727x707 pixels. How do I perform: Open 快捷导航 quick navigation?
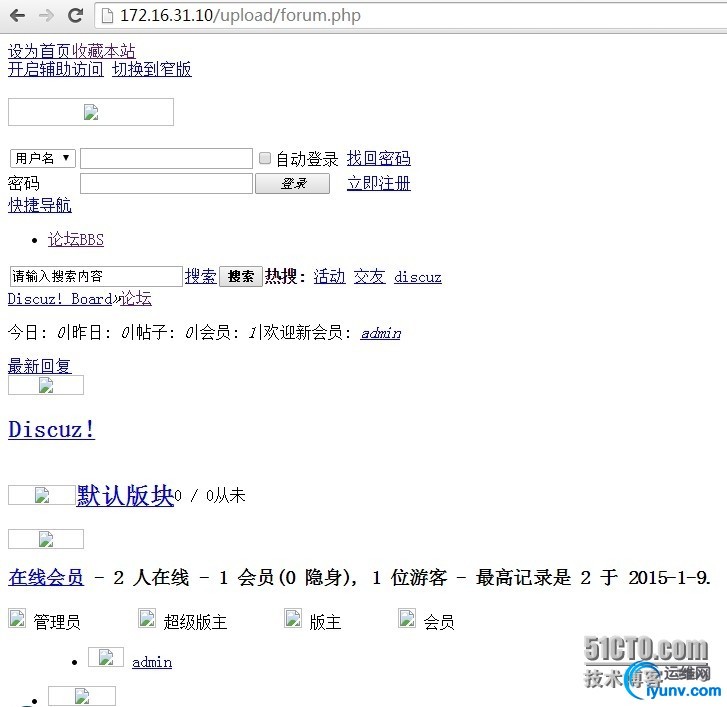[40, 205]
